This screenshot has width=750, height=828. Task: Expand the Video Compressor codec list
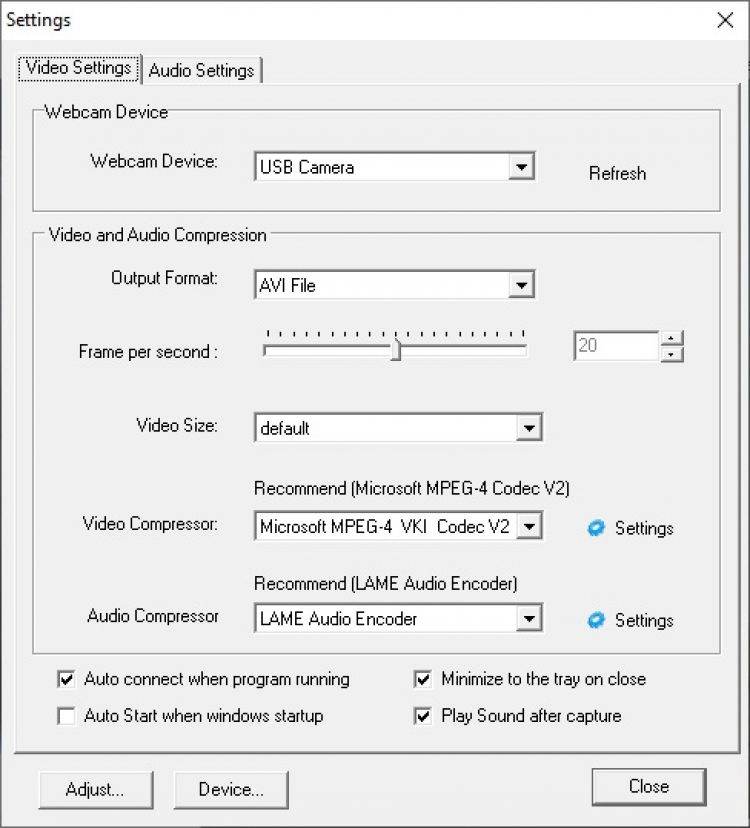(529, 526)
